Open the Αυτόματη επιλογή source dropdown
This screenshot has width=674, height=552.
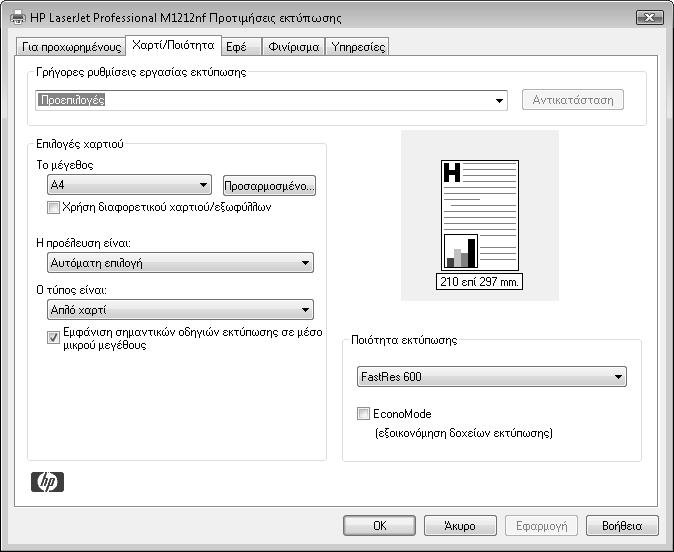(180, 263)
